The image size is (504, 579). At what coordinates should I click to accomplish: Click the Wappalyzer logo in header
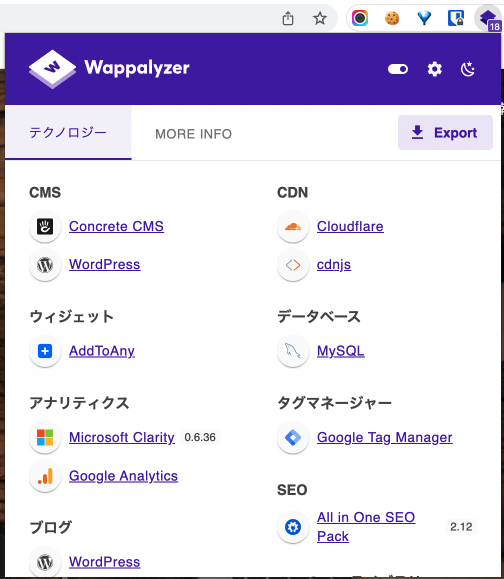109,69
